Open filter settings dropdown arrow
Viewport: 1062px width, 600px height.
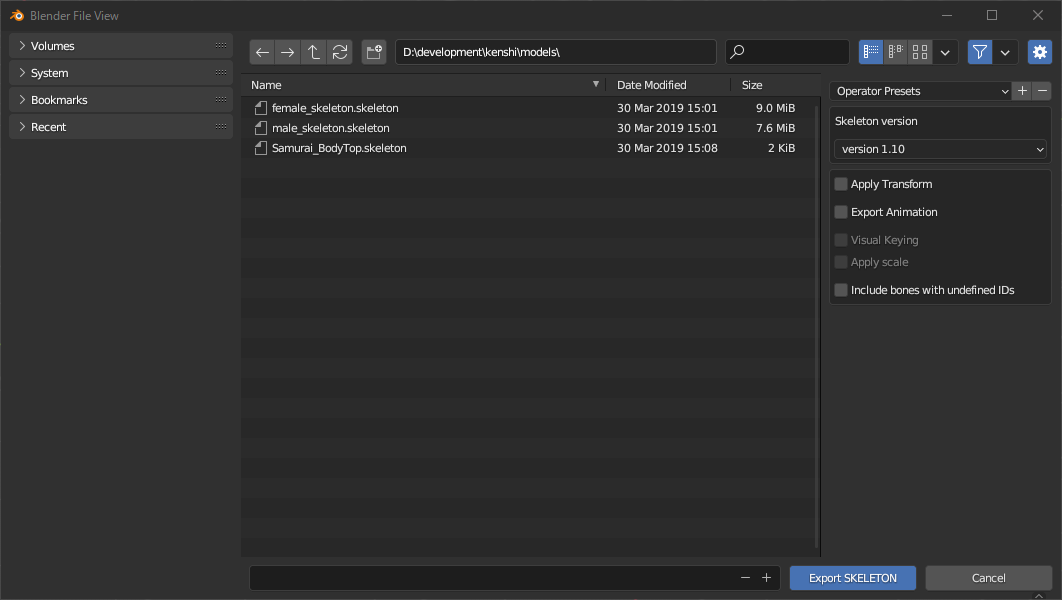click(x=1005, y=52)
